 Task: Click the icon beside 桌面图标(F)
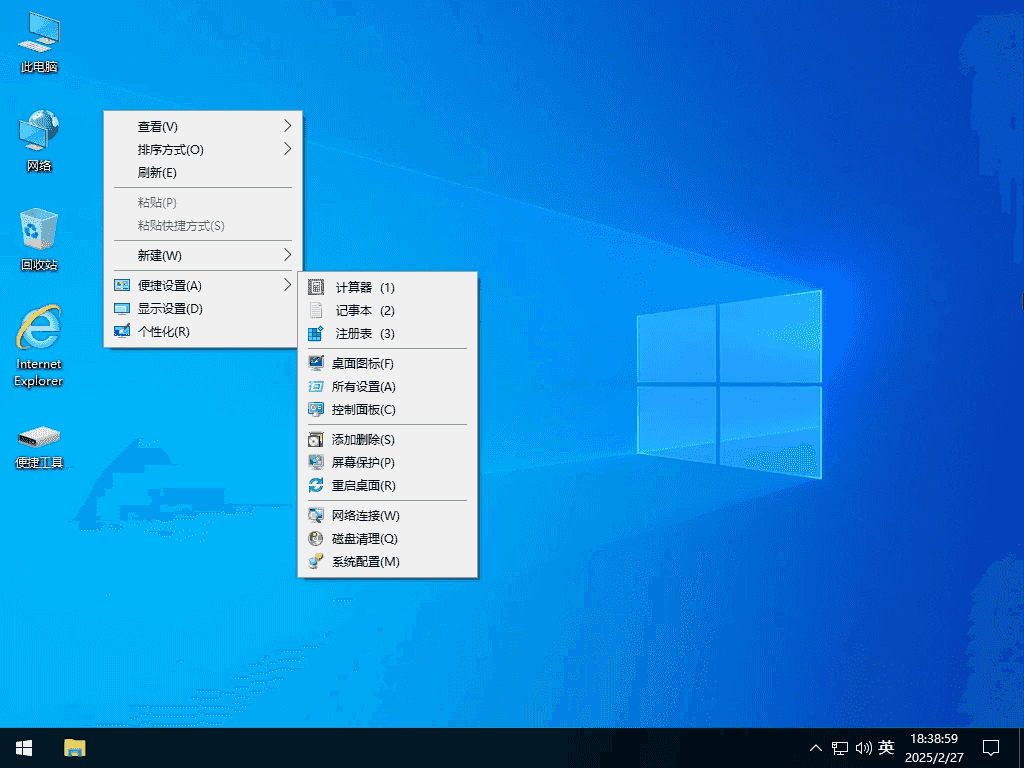click(316, 363)
